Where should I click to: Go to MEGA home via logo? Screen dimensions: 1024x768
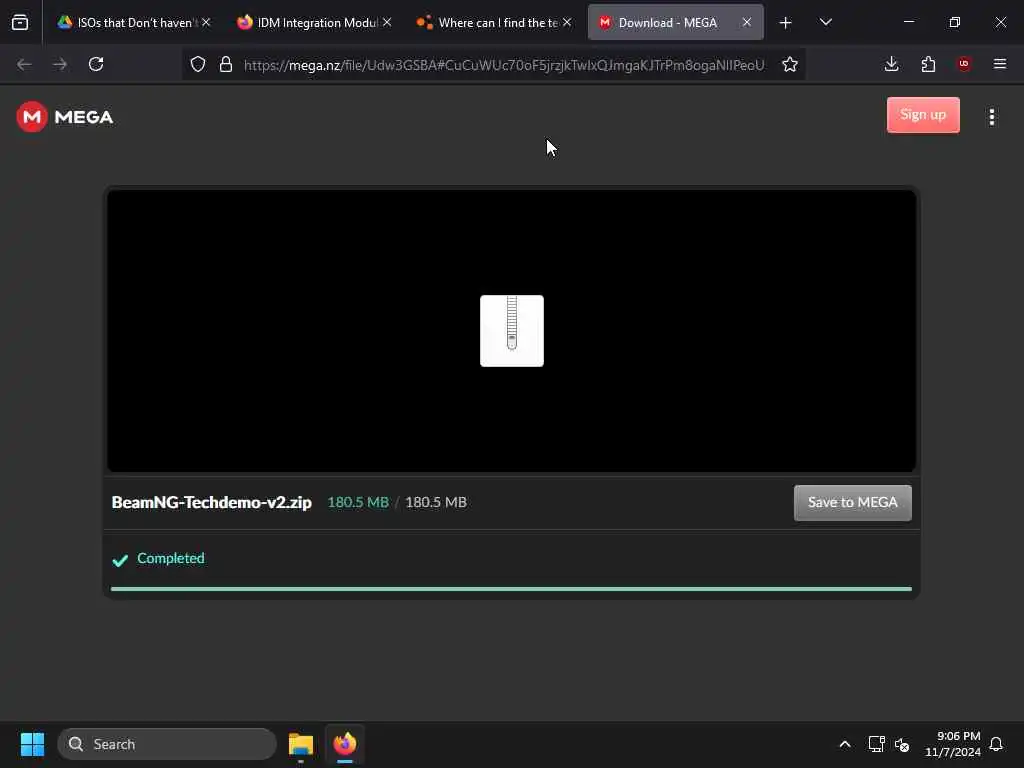[x=65, y=117]
